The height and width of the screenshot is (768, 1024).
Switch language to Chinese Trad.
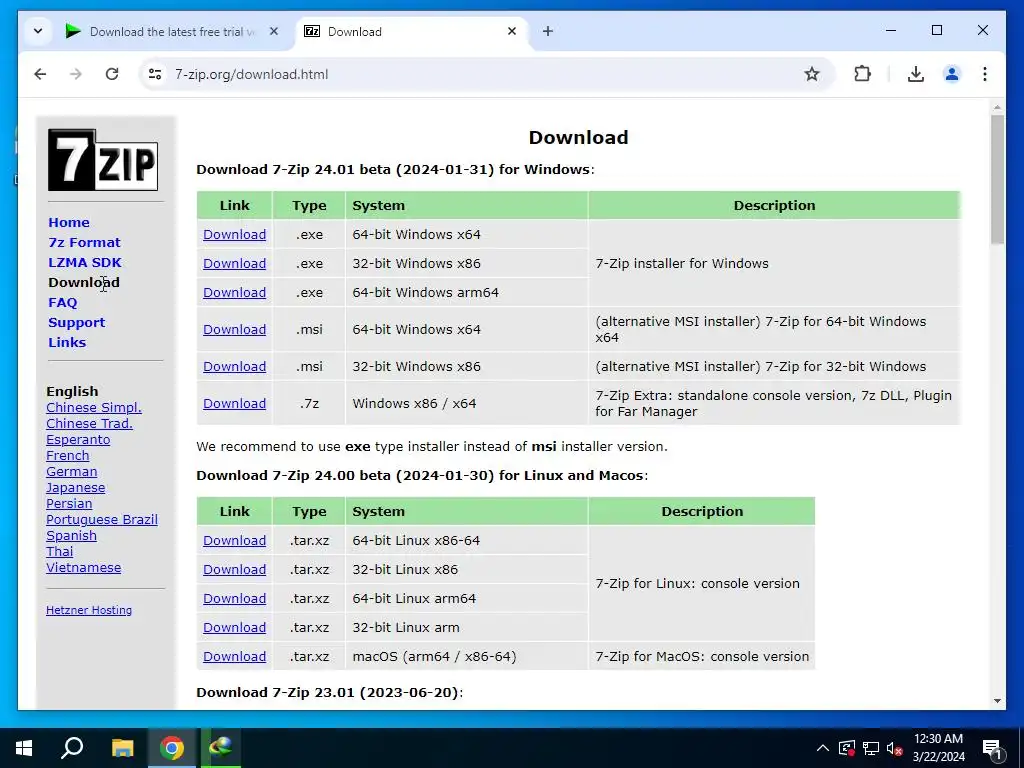89,424
